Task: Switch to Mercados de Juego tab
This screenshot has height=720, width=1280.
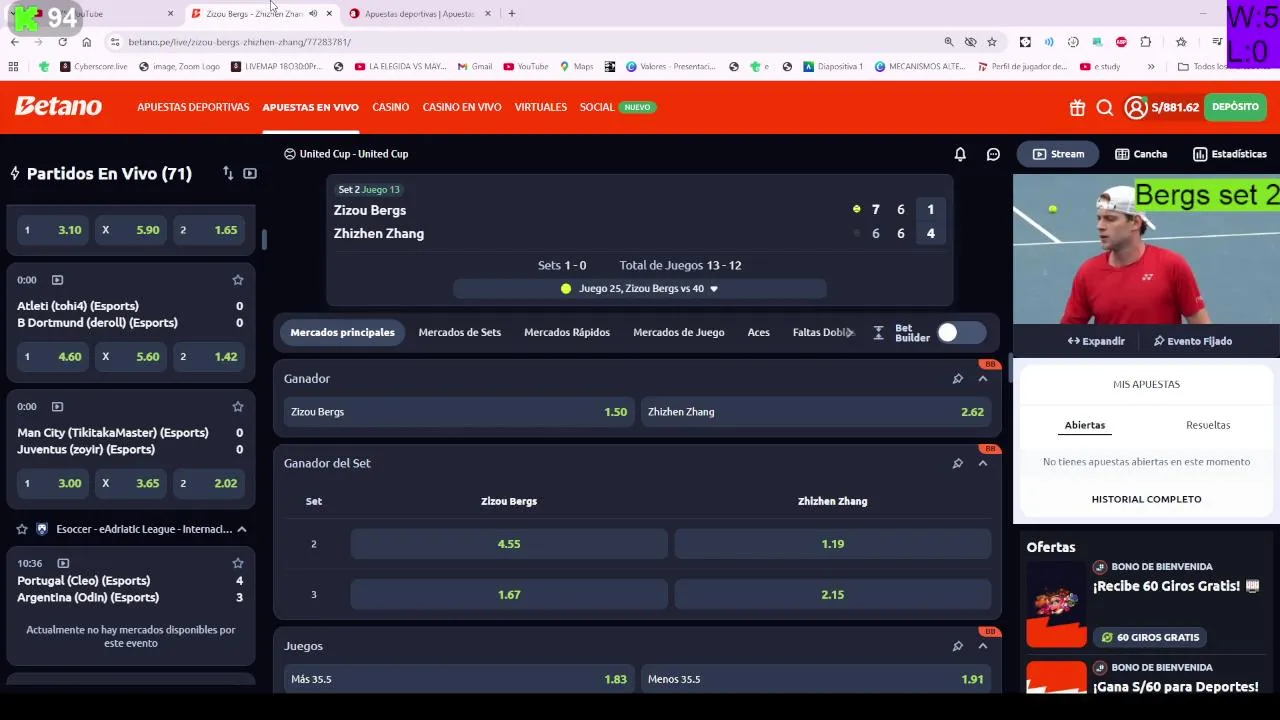Action: click(678, 332)
